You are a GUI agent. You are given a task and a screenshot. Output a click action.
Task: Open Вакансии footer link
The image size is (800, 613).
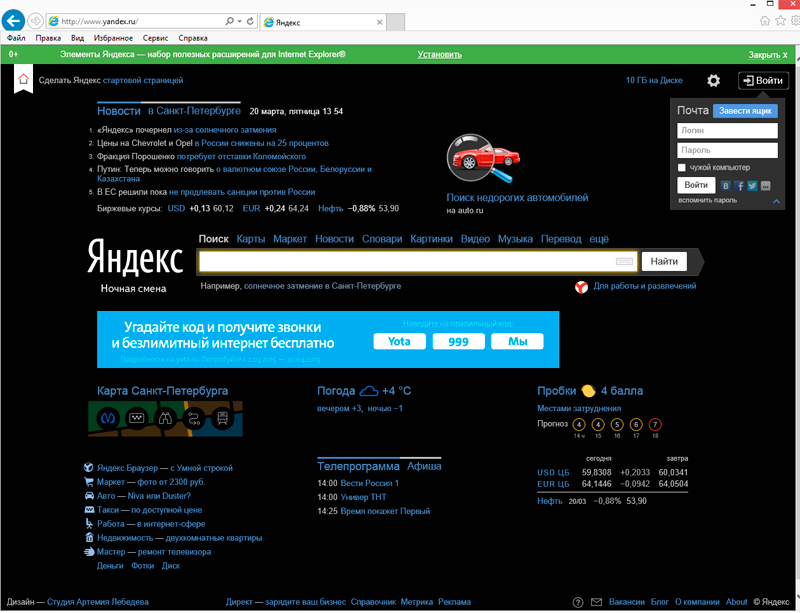point(627,602)
